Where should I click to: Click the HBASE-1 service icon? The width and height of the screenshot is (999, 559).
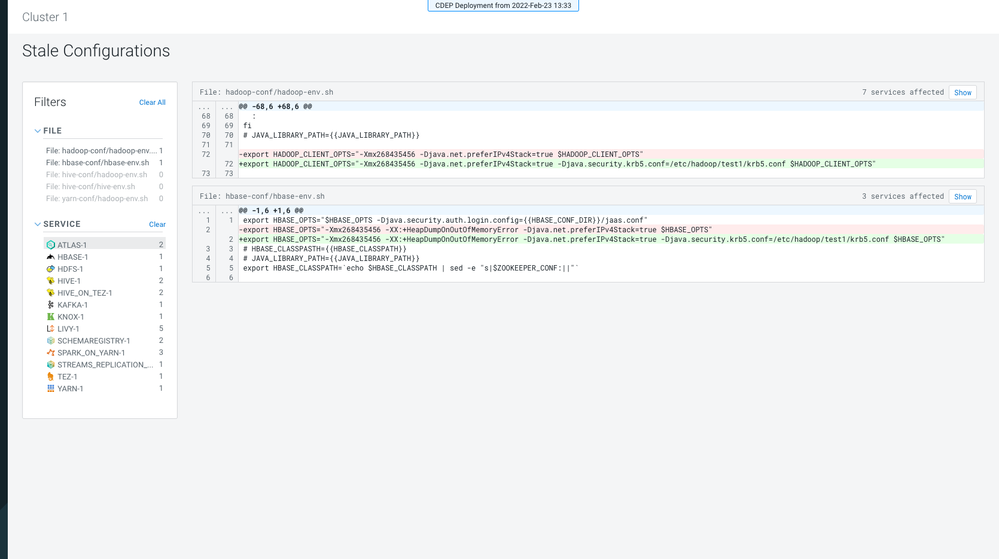click(x=50, y=257)
